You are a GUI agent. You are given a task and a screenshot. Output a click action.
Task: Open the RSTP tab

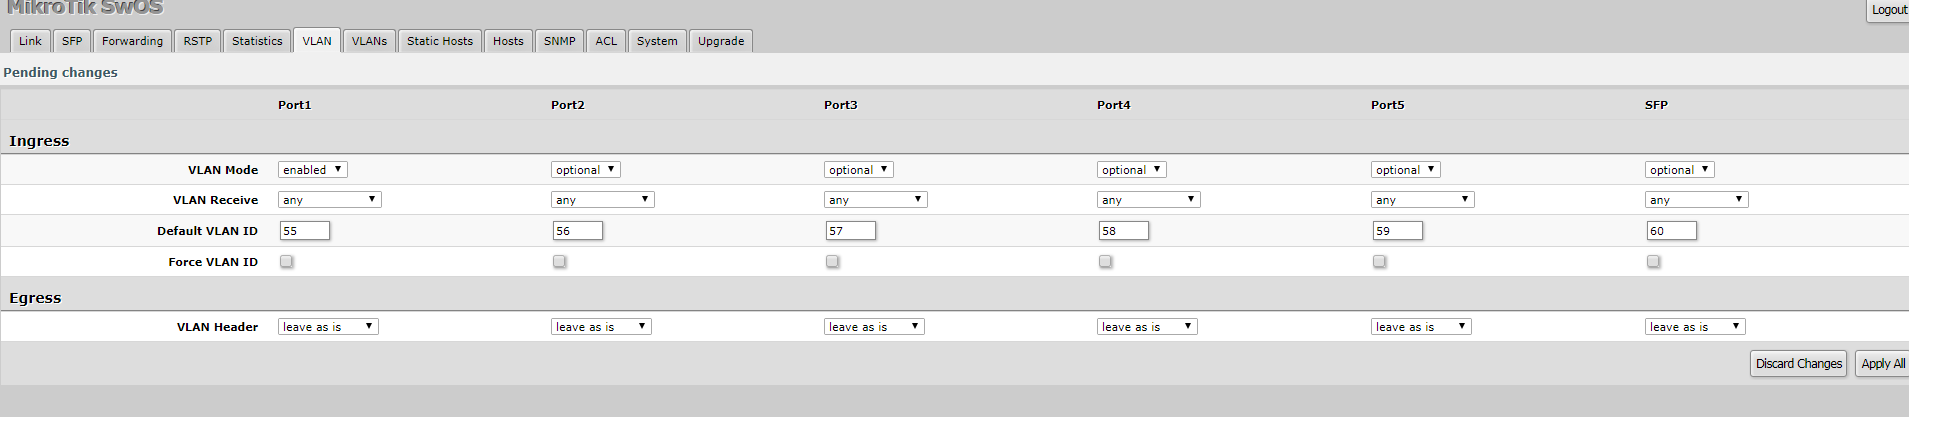(198, 41)
